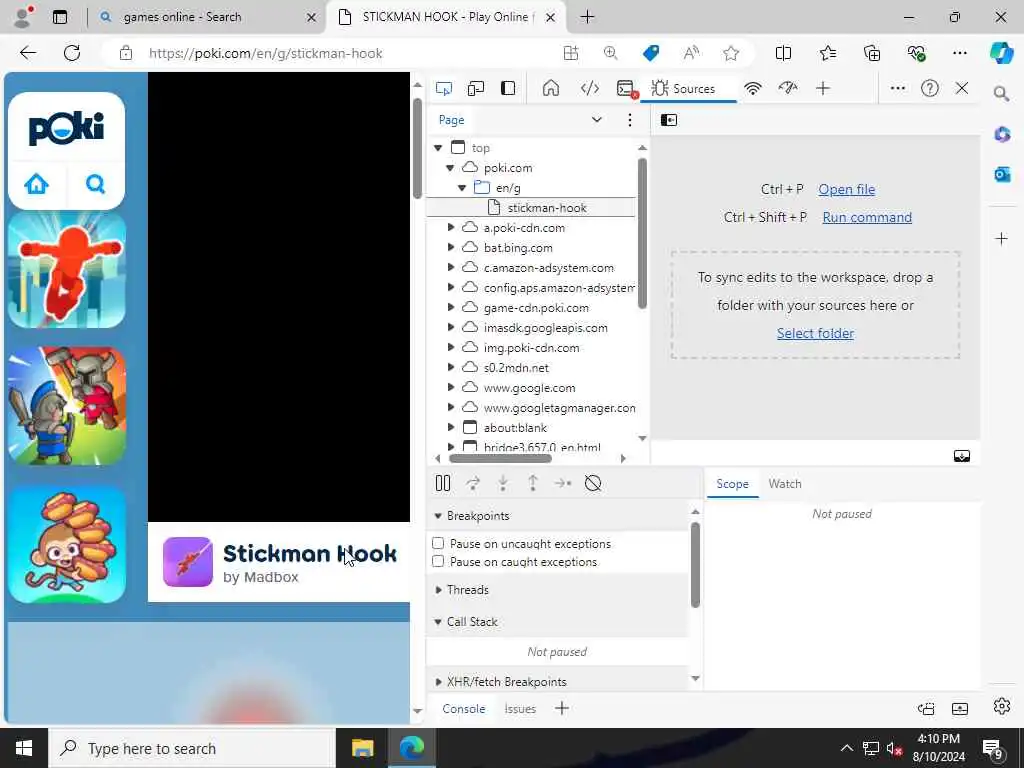Viewport: 1024px width, 768px height.
Task: Toggle device emulation icon
Action: [x=475, y=88]
